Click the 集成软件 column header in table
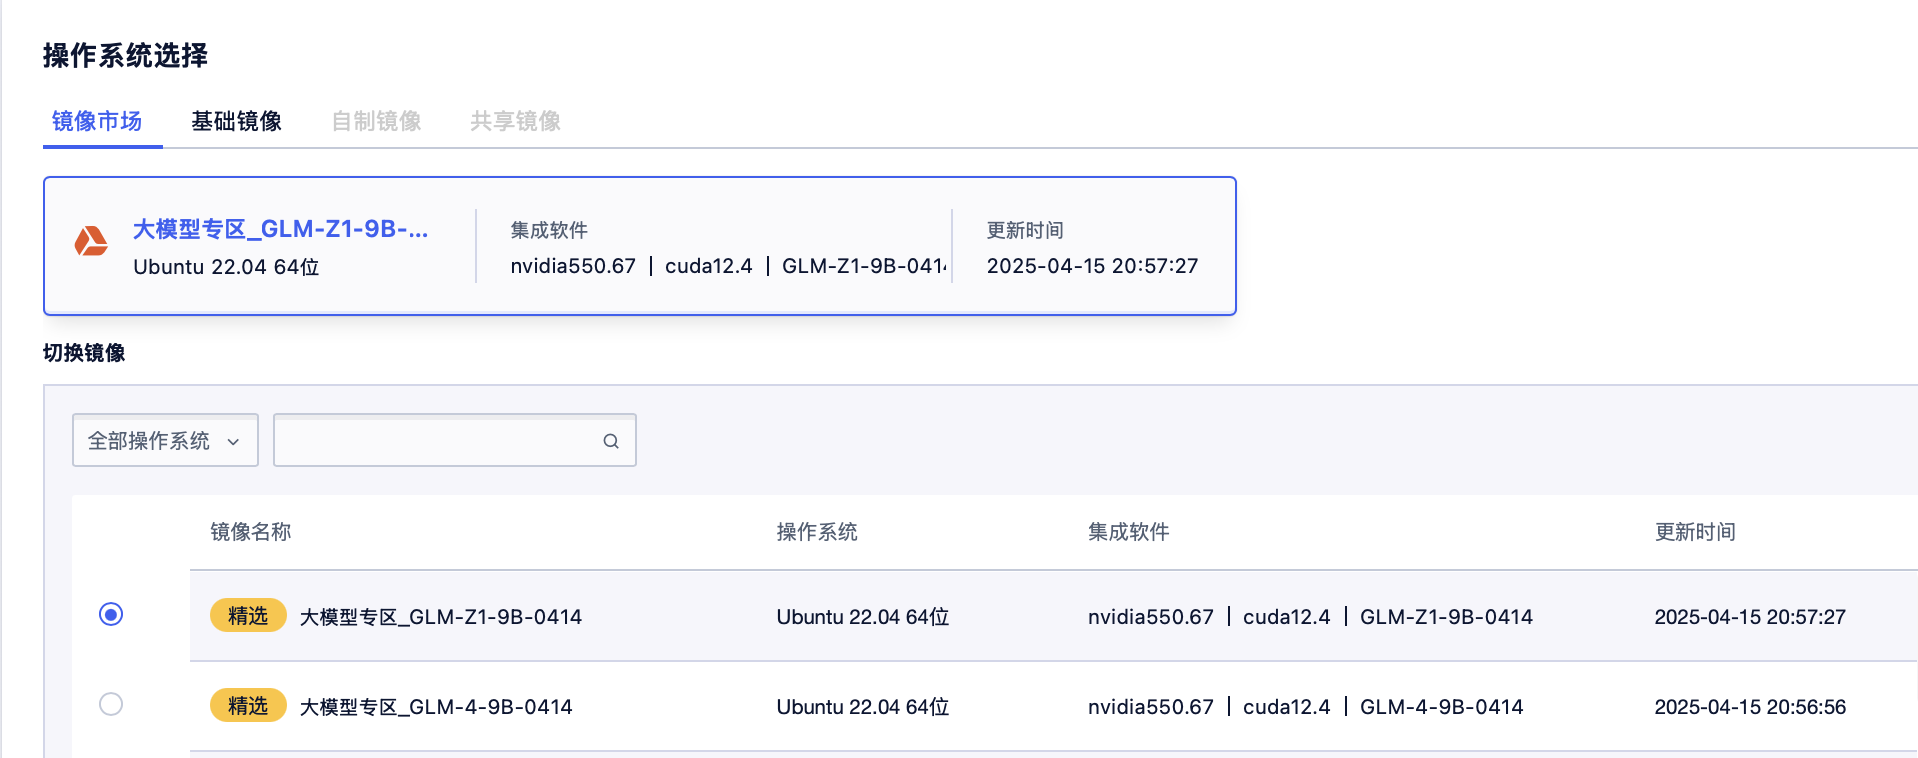1918x758 pixels. click(x=1128, y=532)
